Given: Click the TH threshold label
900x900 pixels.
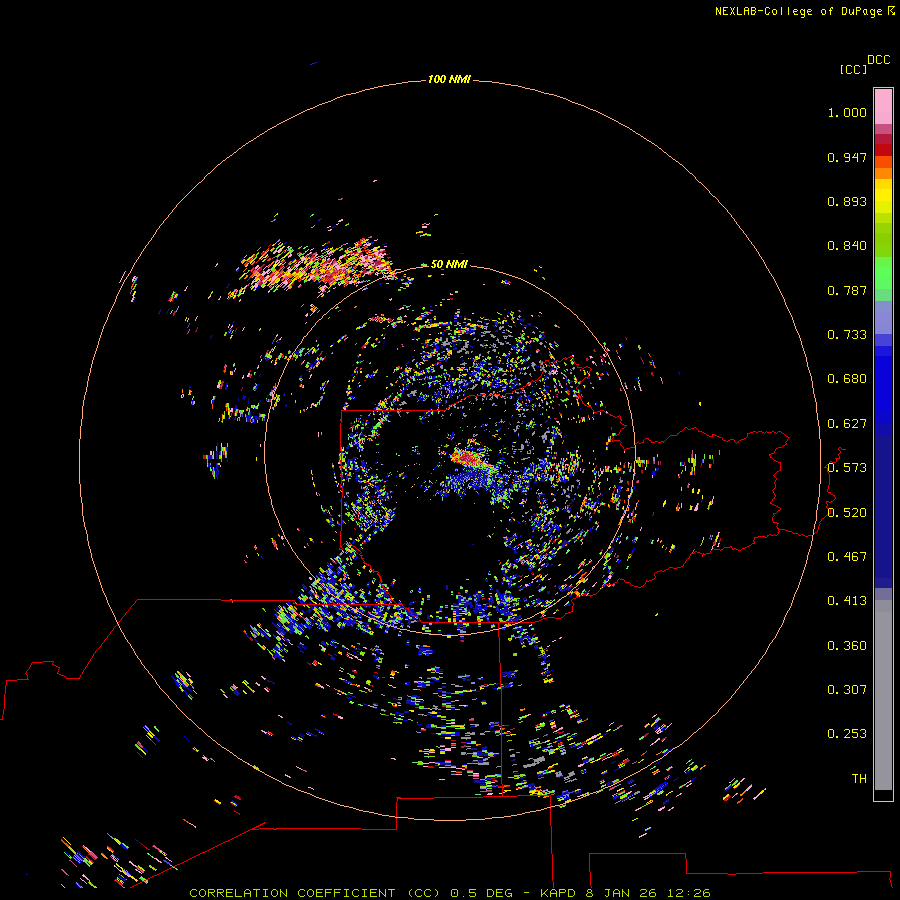Looking at the screenshot, I should pyautogui.click(x=859, y=779).
